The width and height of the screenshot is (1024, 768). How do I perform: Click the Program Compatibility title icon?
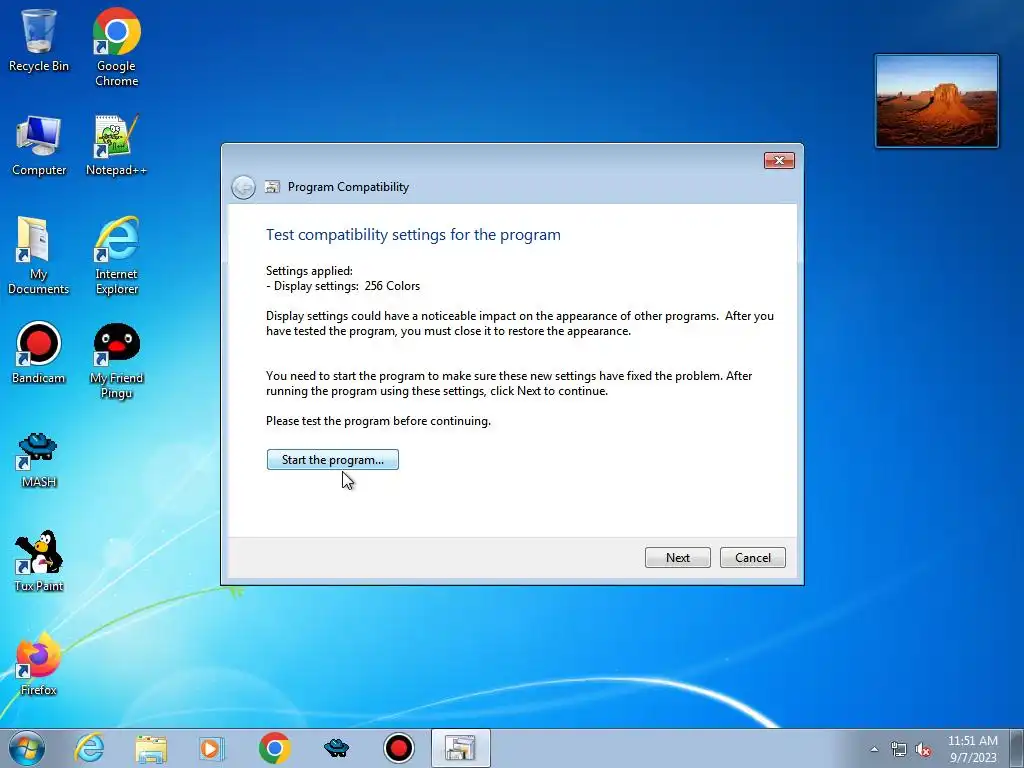click(x=272, y=187)
